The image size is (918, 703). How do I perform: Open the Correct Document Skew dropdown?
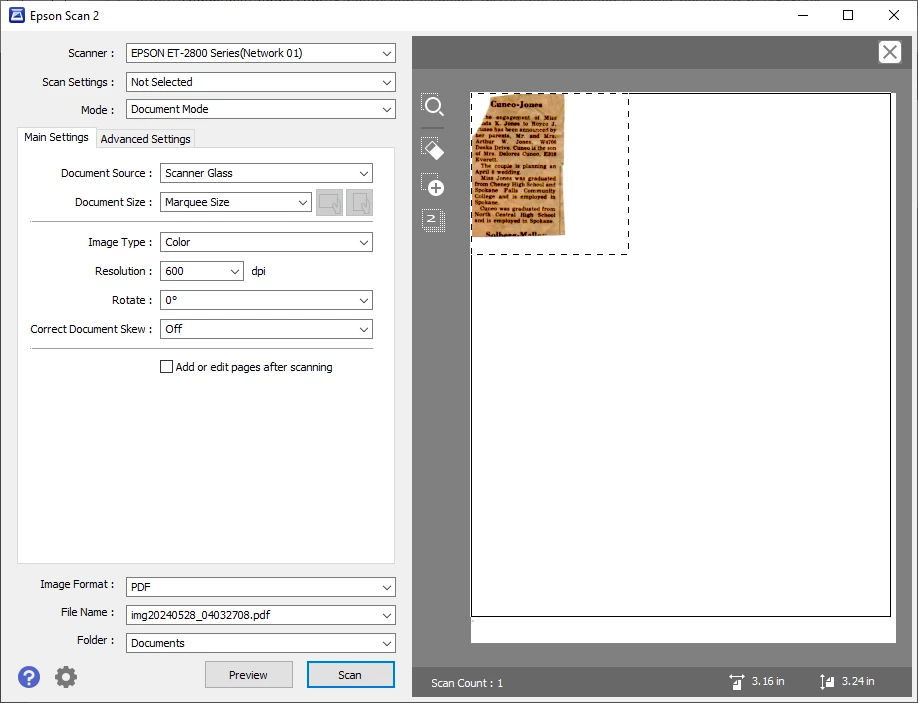click(266, 329)
